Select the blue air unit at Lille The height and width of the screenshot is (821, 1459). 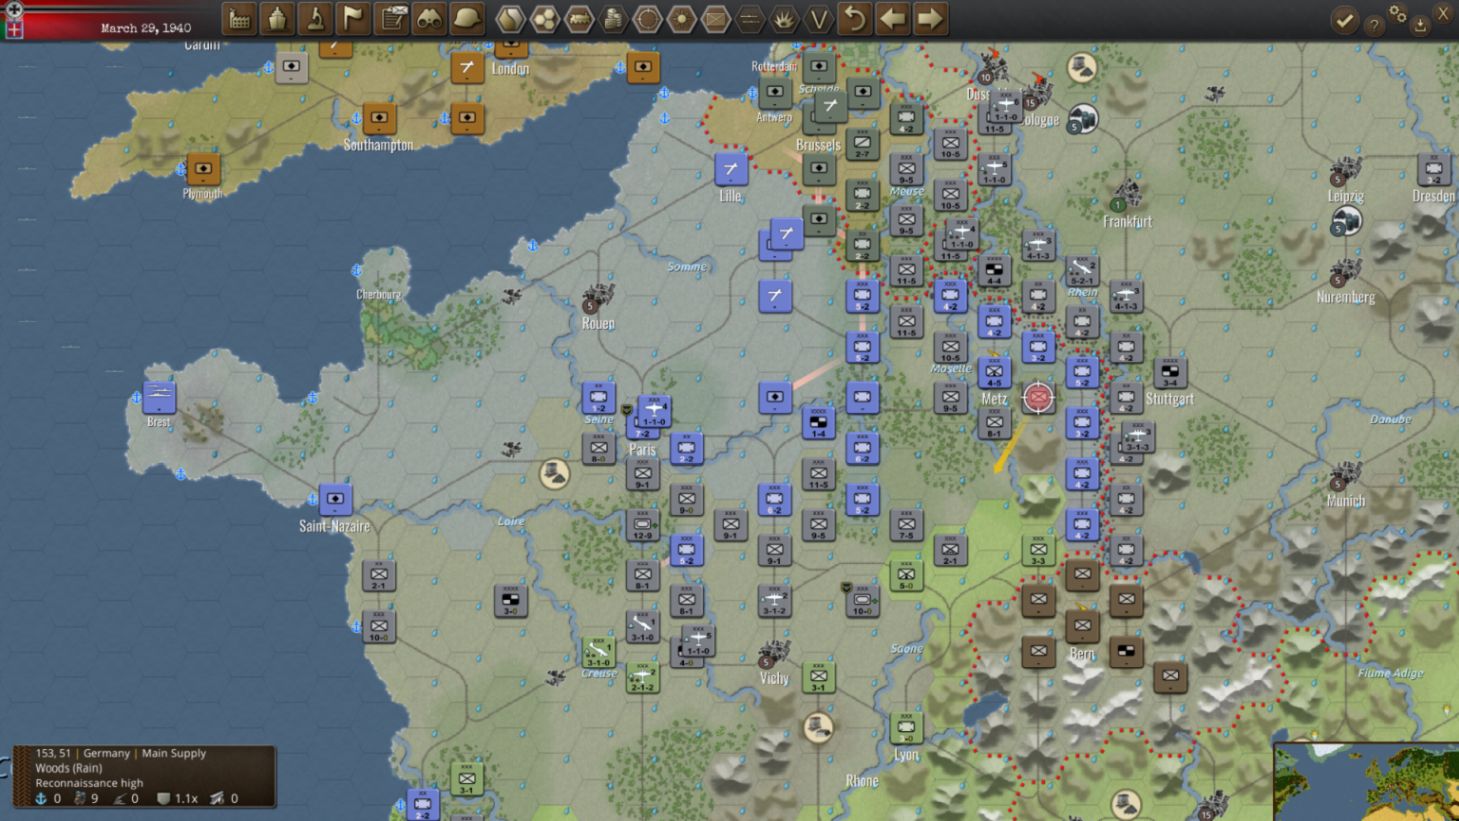(x=731, y=168)
